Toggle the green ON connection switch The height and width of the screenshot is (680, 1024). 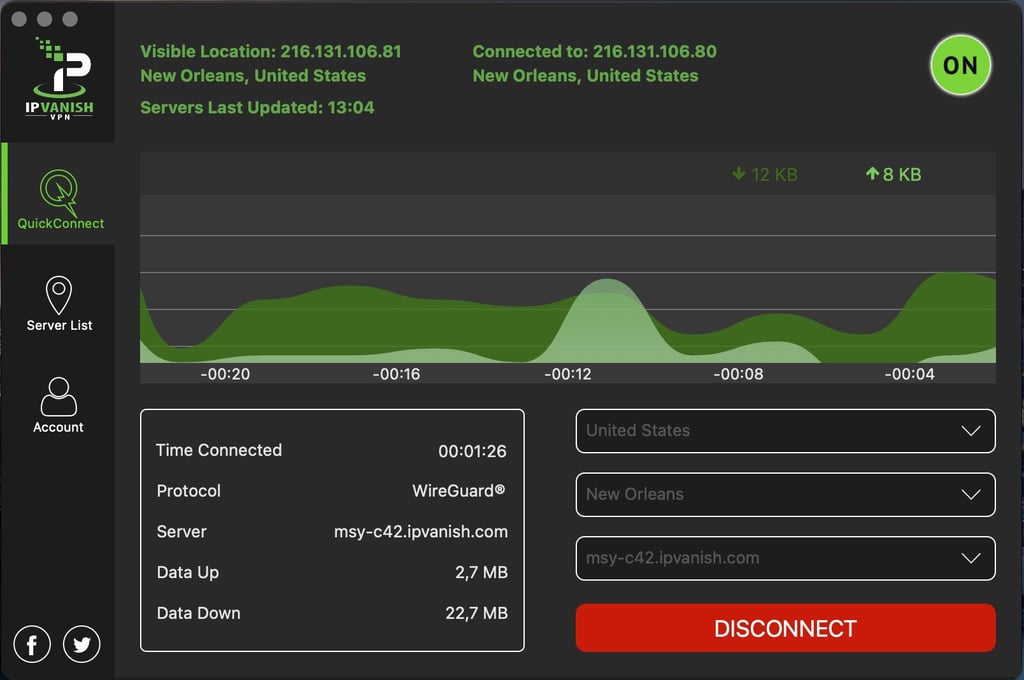[x=961, y=65]
